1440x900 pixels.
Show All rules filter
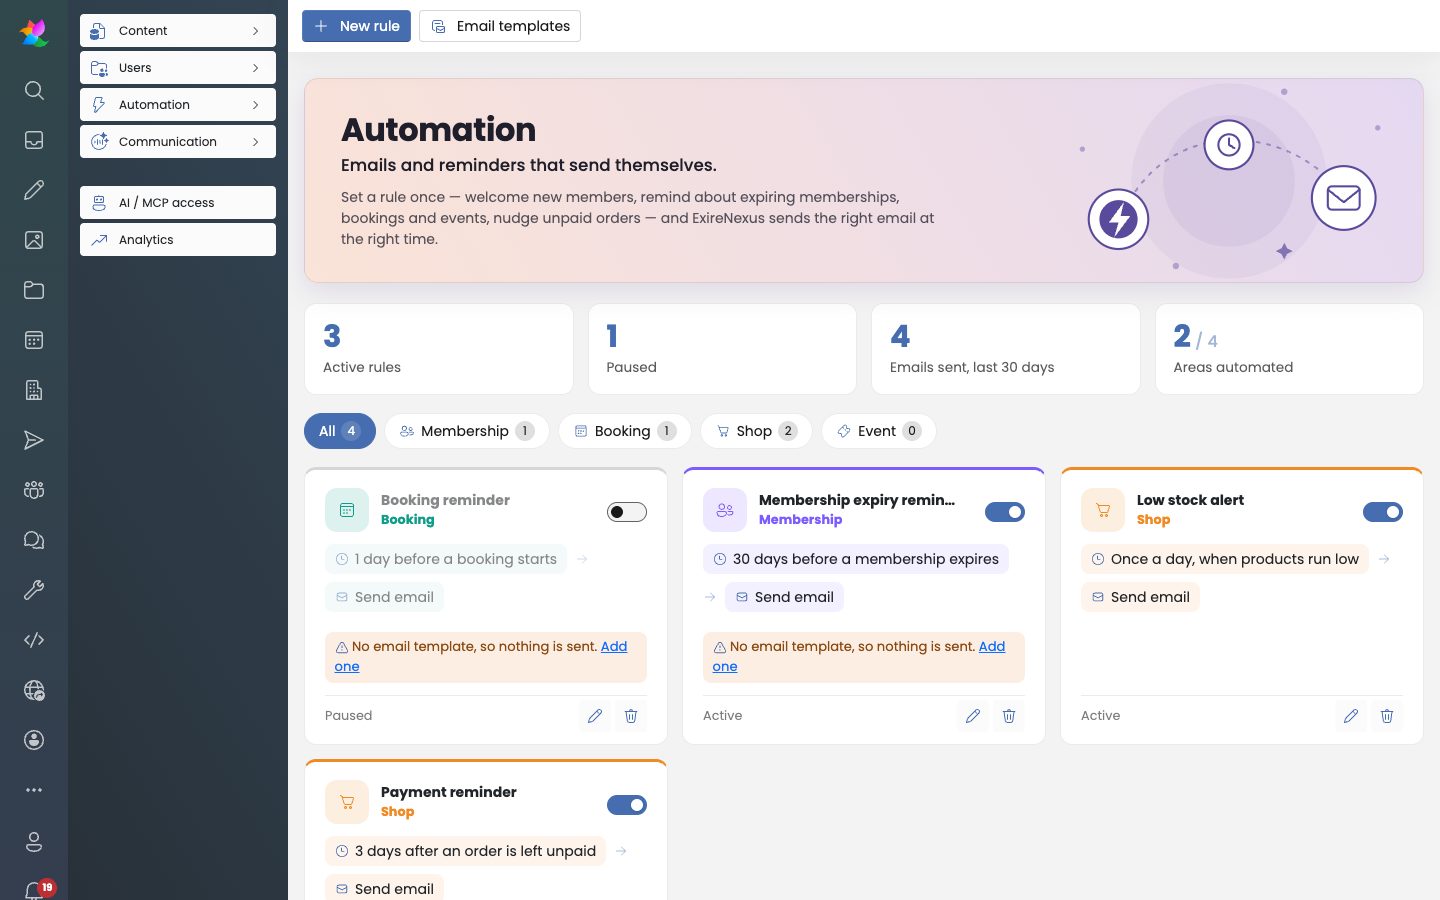[340, 431]
